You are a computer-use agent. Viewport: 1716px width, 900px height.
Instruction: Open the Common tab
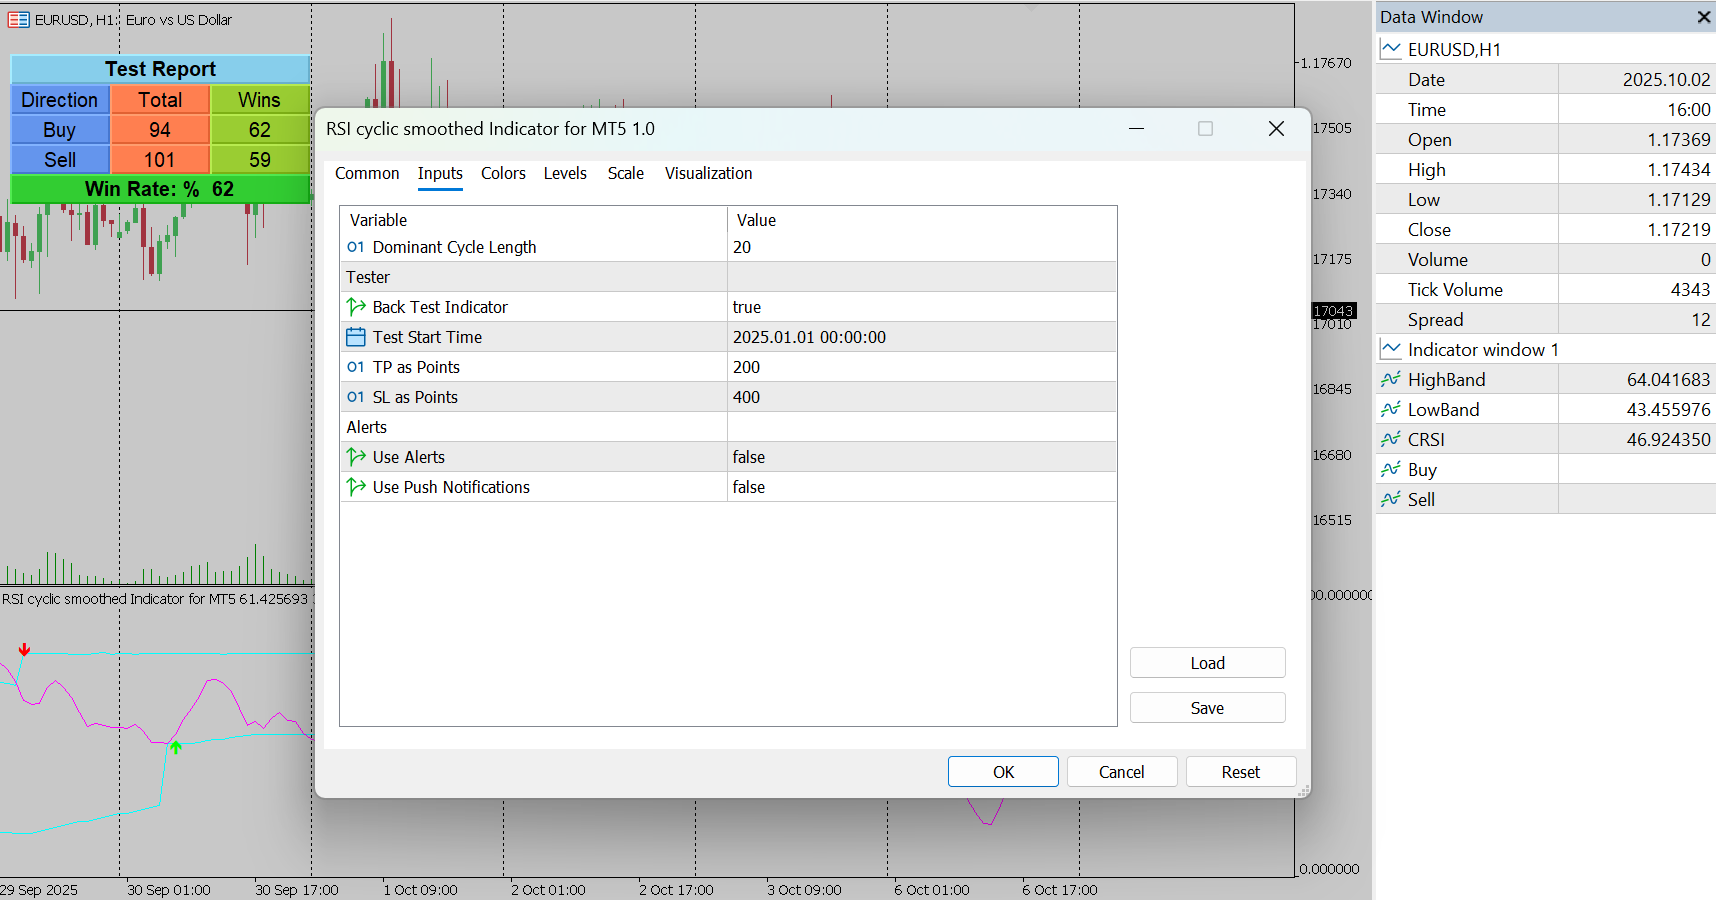(367, 173)
